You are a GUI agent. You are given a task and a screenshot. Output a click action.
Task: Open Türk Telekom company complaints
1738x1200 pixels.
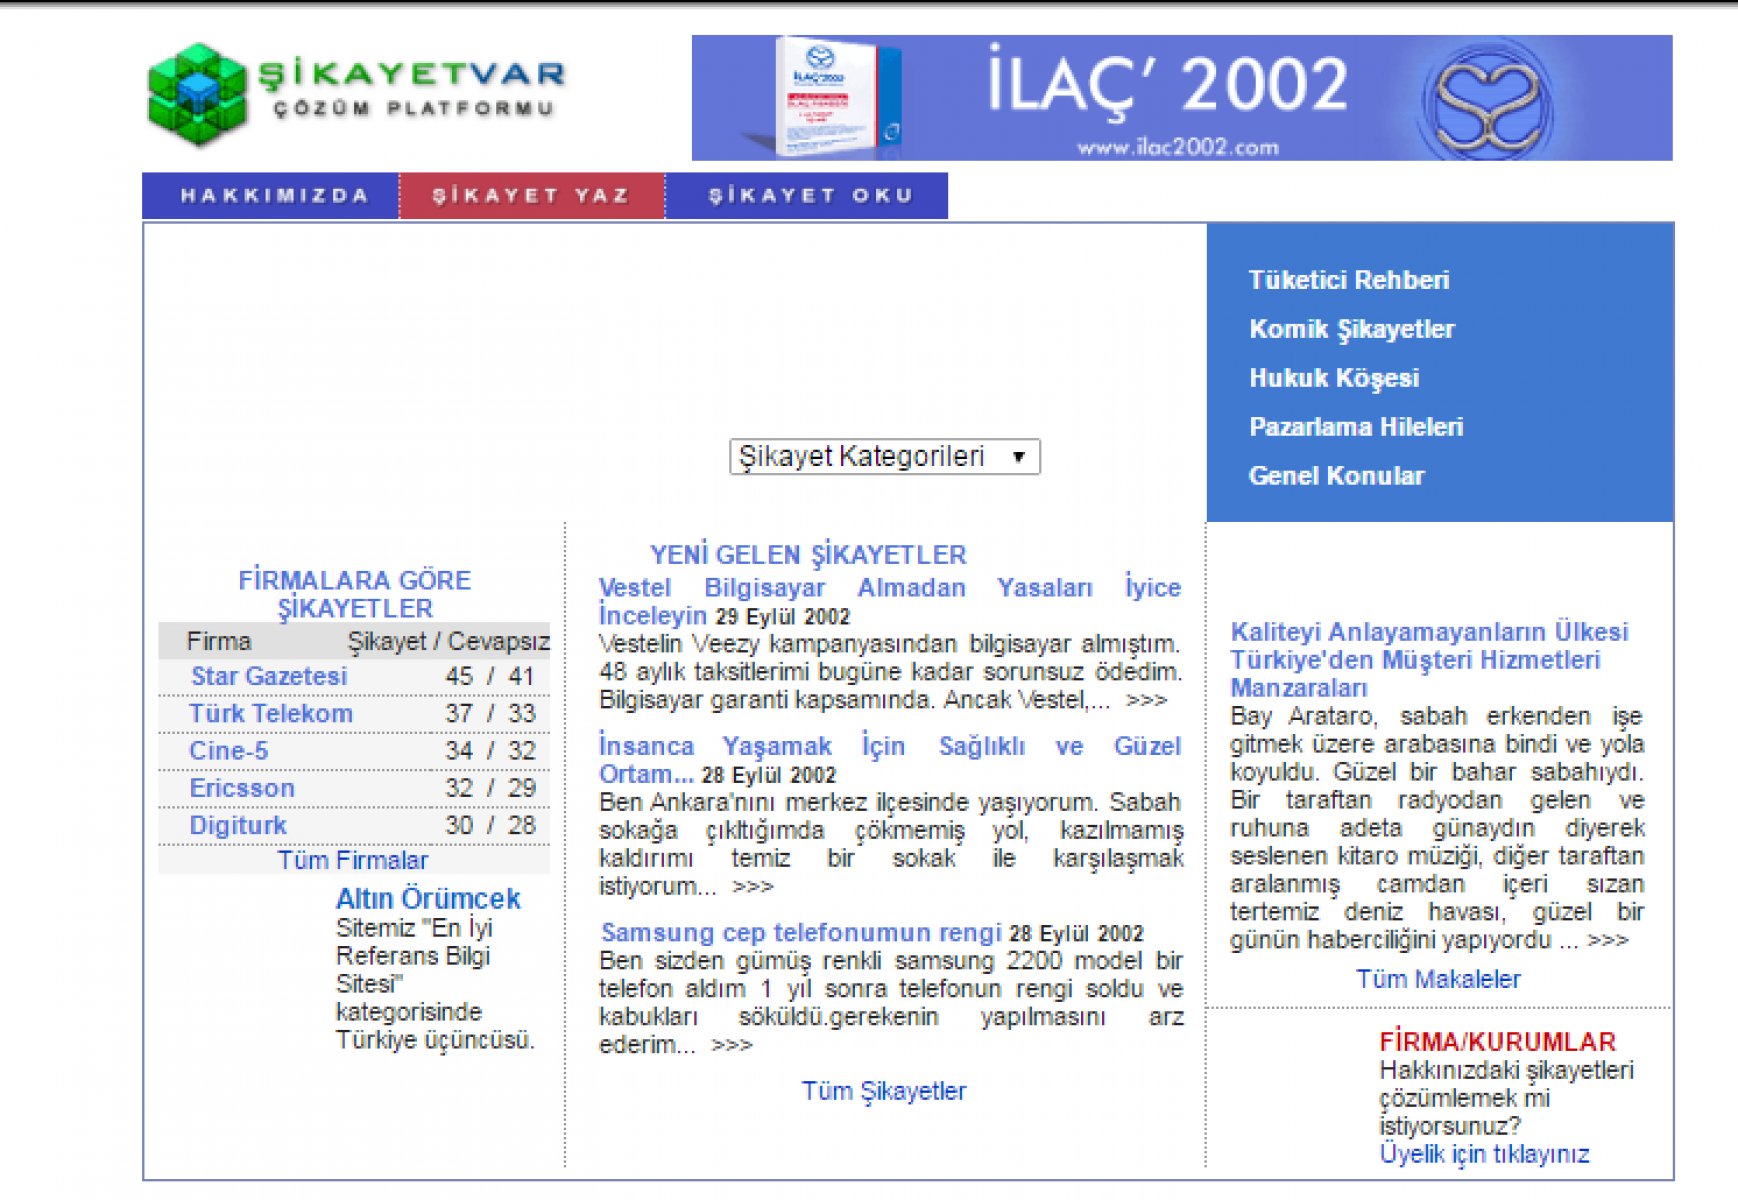coord(271,714)
